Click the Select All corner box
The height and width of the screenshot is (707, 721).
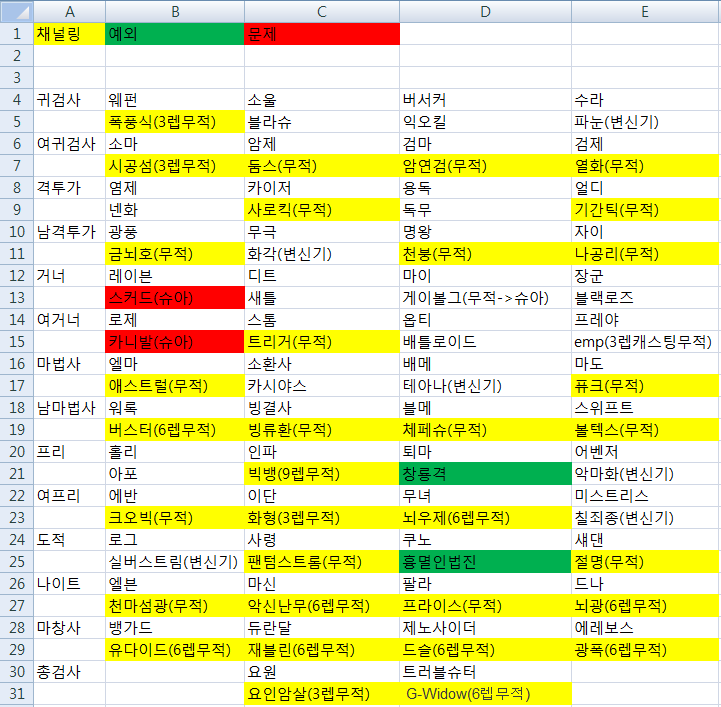[16, 11]
